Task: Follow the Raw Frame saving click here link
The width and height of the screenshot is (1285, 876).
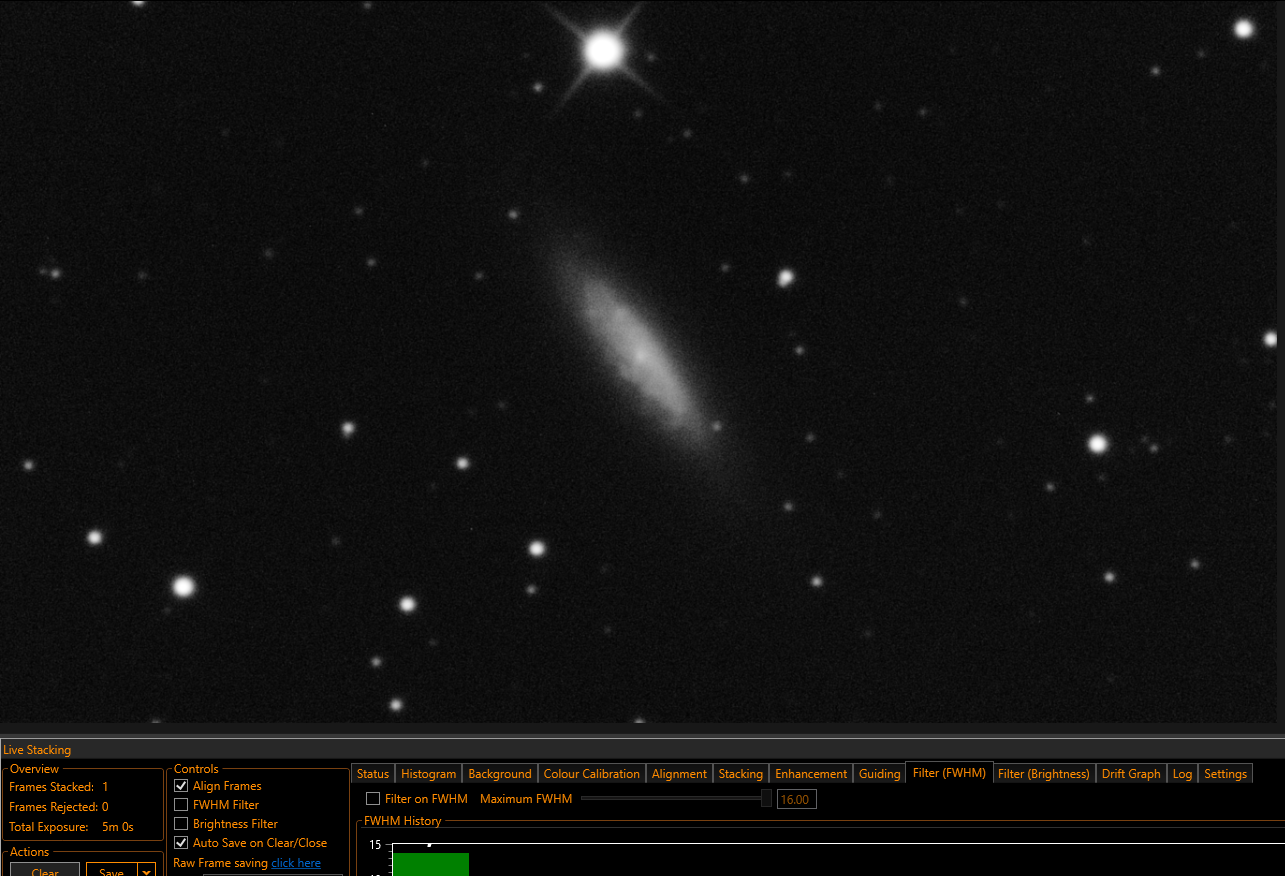Action: 296,863
